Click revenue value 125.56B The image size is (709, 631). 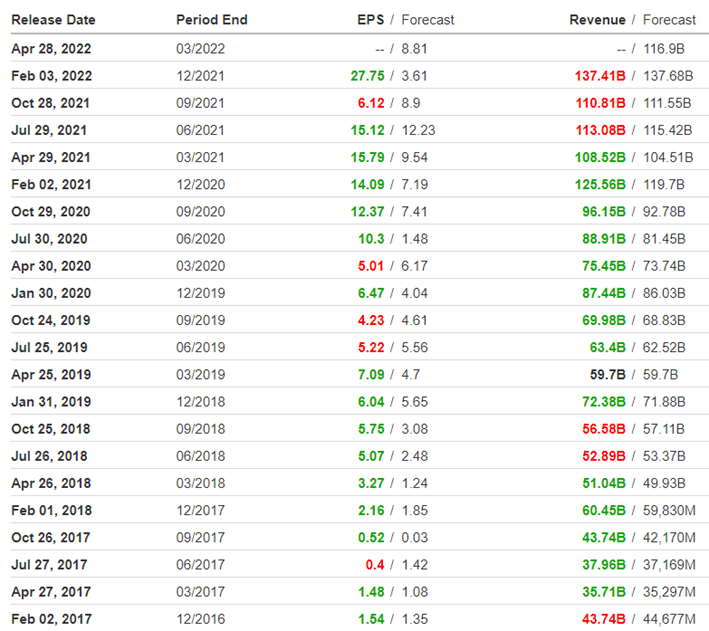click(x=600, y=185)
